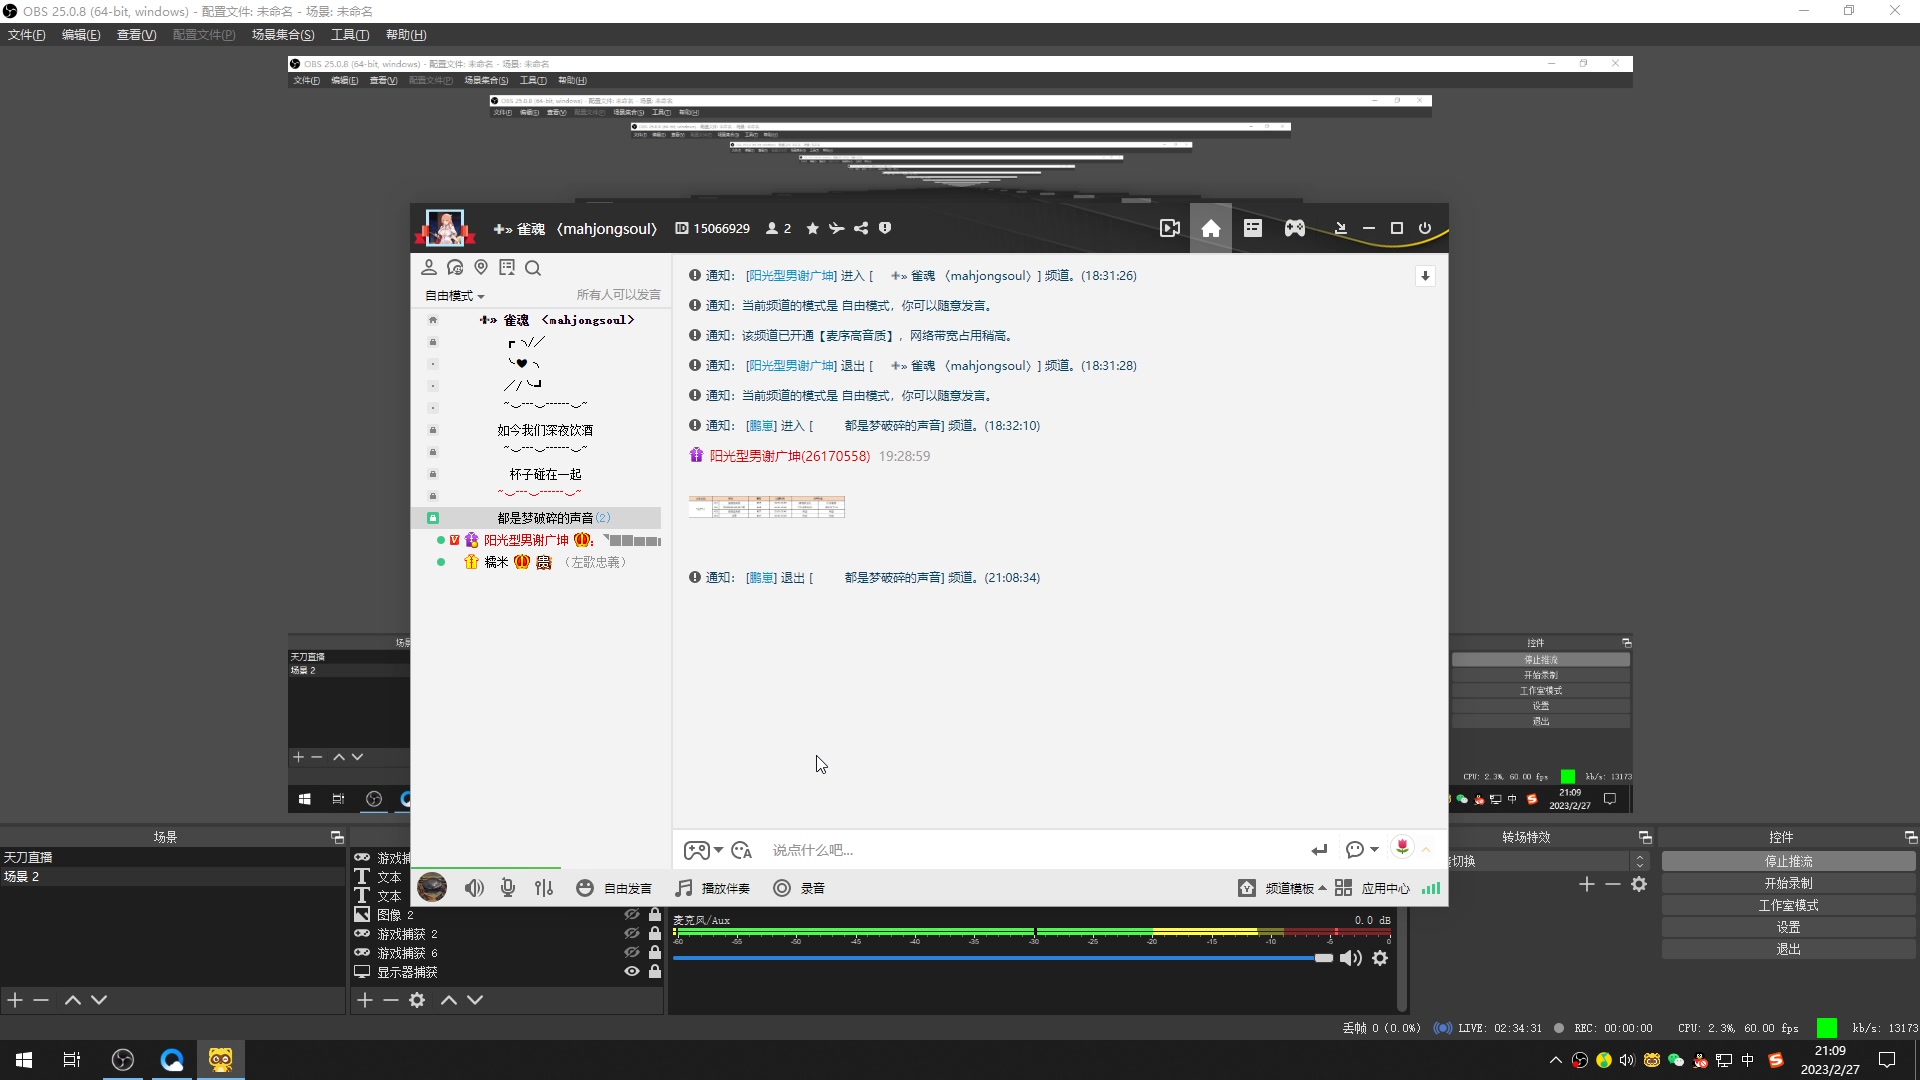
Task: Add a new source with plus icon
Action: (365, 1000)
